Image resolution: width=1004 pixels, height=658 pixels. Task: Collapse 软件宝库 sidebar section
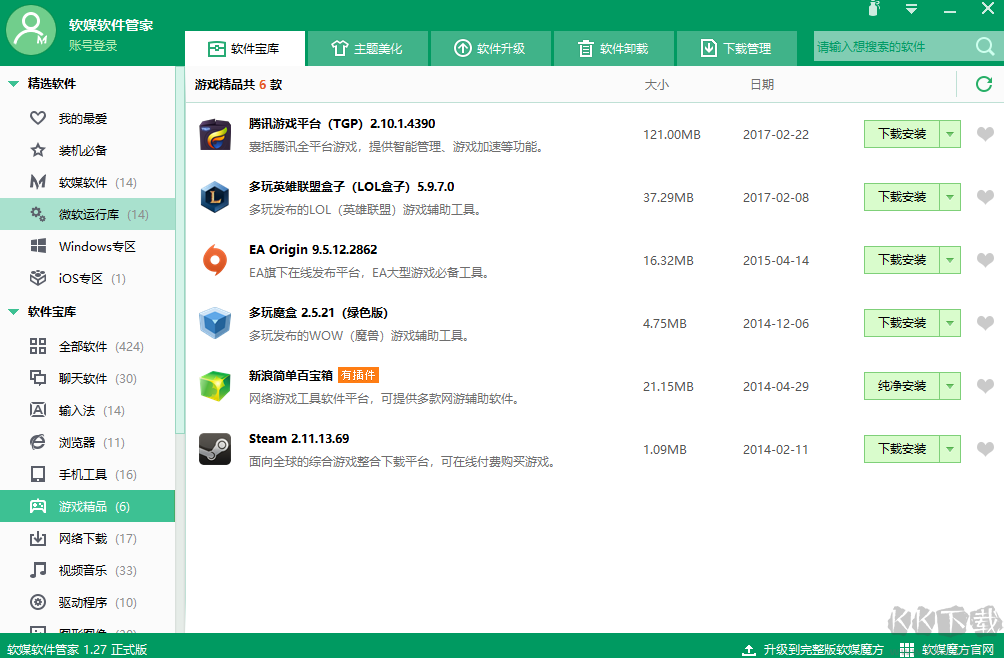pyautogui.click(x=13, y=312)
